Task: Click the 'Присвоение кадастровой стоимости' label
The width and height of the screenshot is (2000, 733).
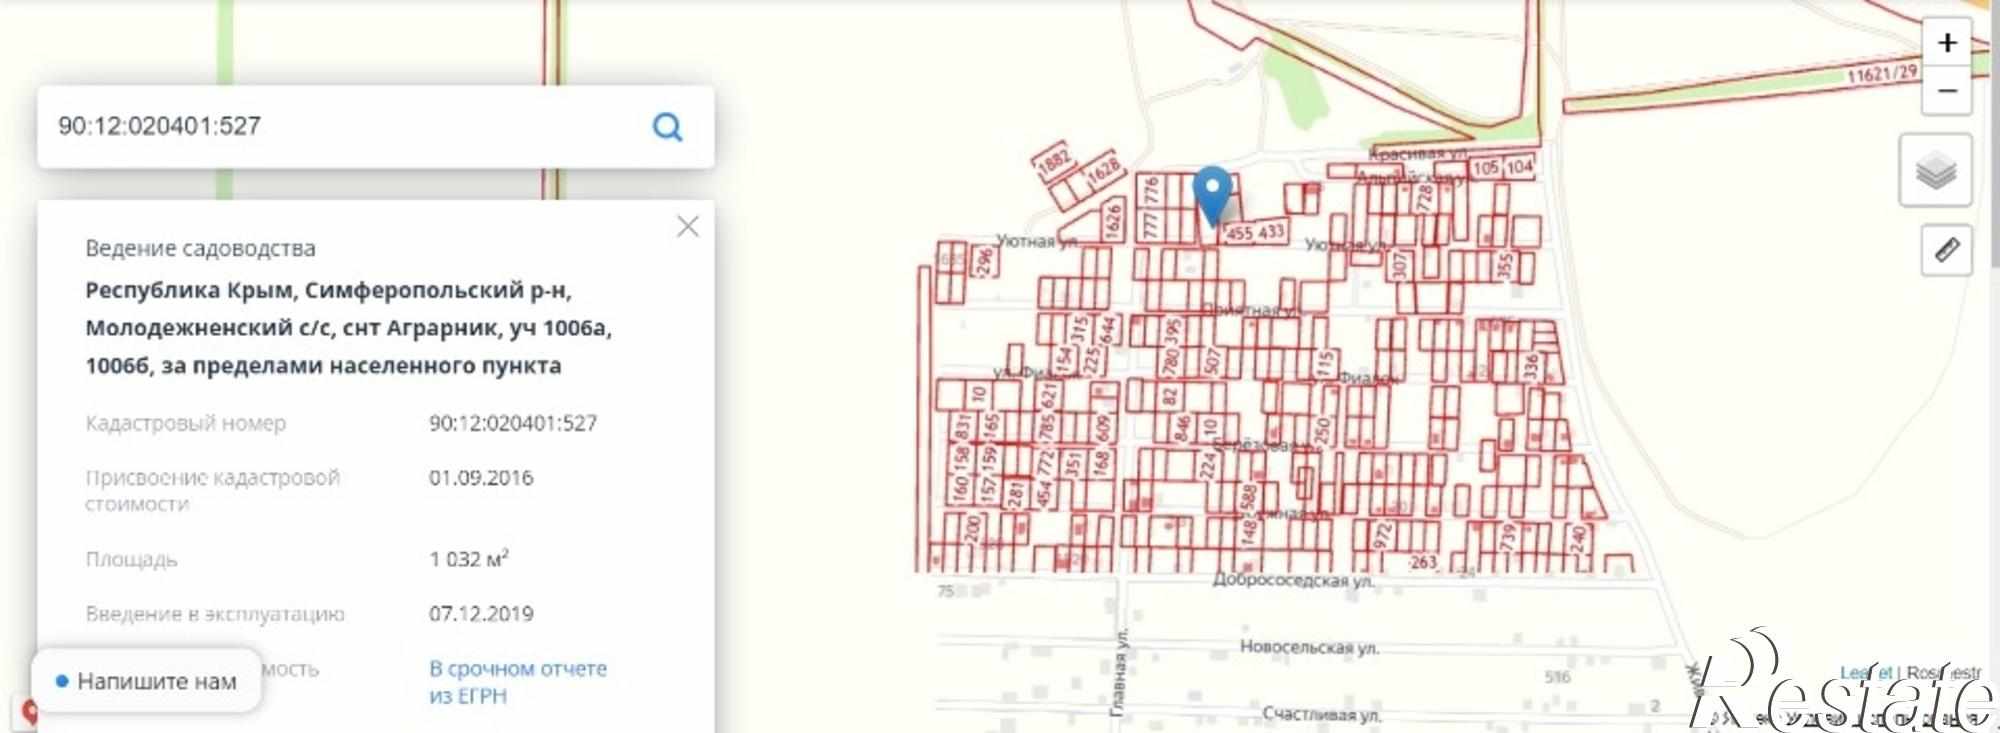Action: point(213,491)
